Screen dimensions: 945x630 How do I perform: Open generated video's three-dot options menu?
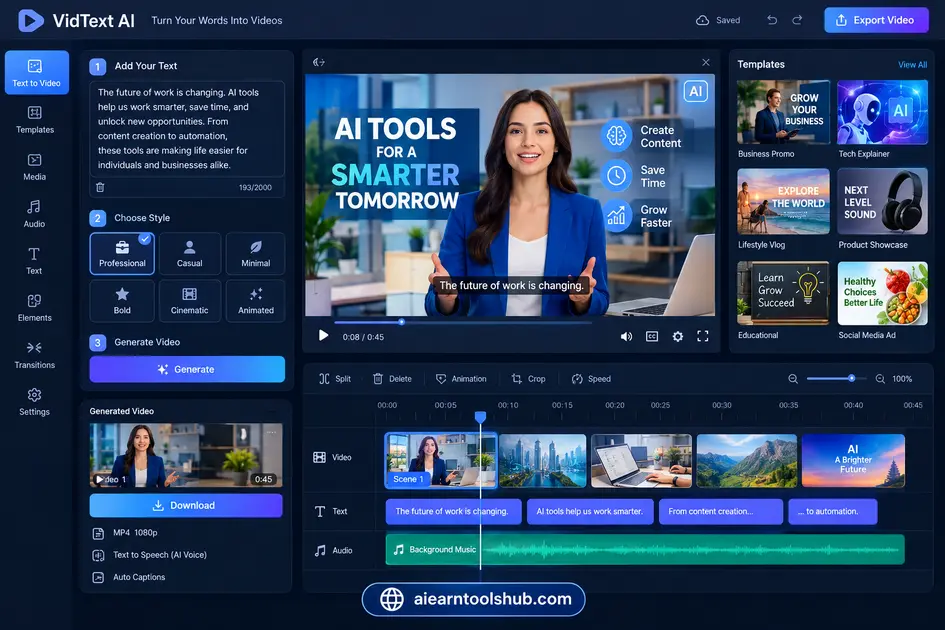271,432
